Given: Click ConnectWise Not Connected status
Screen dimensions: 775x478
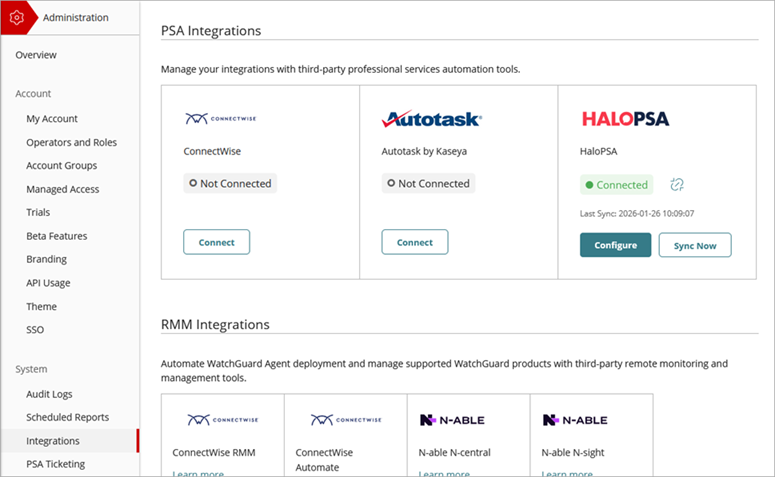Looking at the screenshot, I should (x=230, y=183).
